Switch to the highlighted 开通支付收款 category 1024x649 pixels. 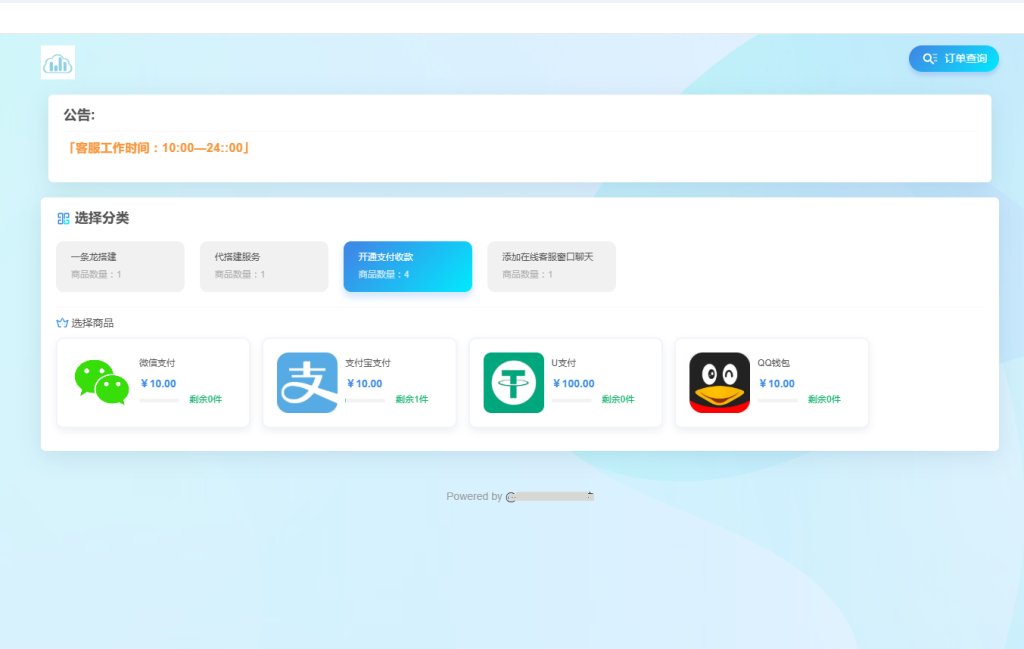407,266
